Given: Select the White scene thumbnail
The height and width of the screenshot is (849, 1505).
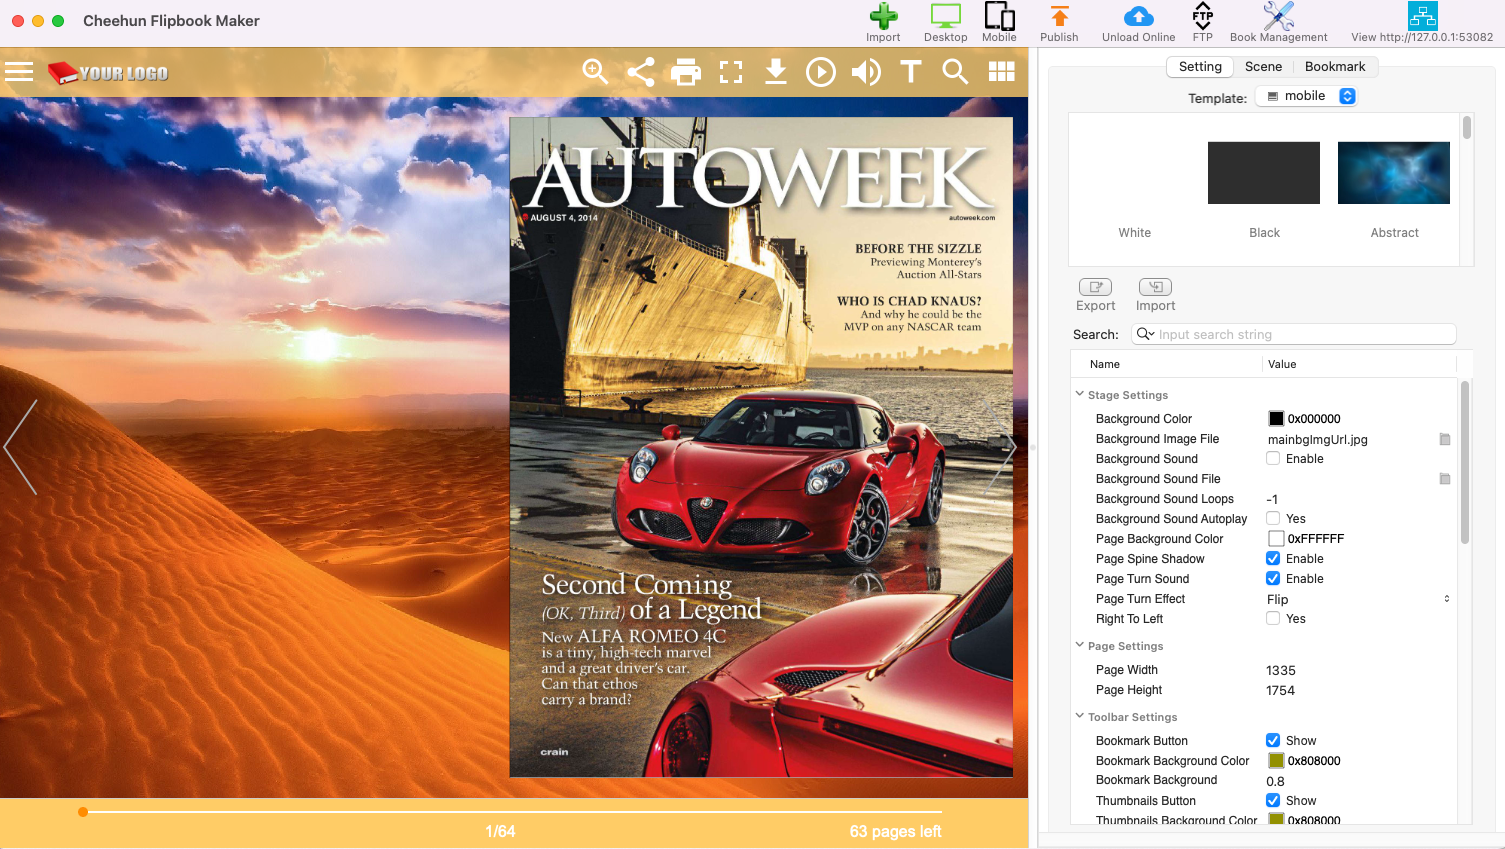Looking at the screenshot, I should [1134, 173].
